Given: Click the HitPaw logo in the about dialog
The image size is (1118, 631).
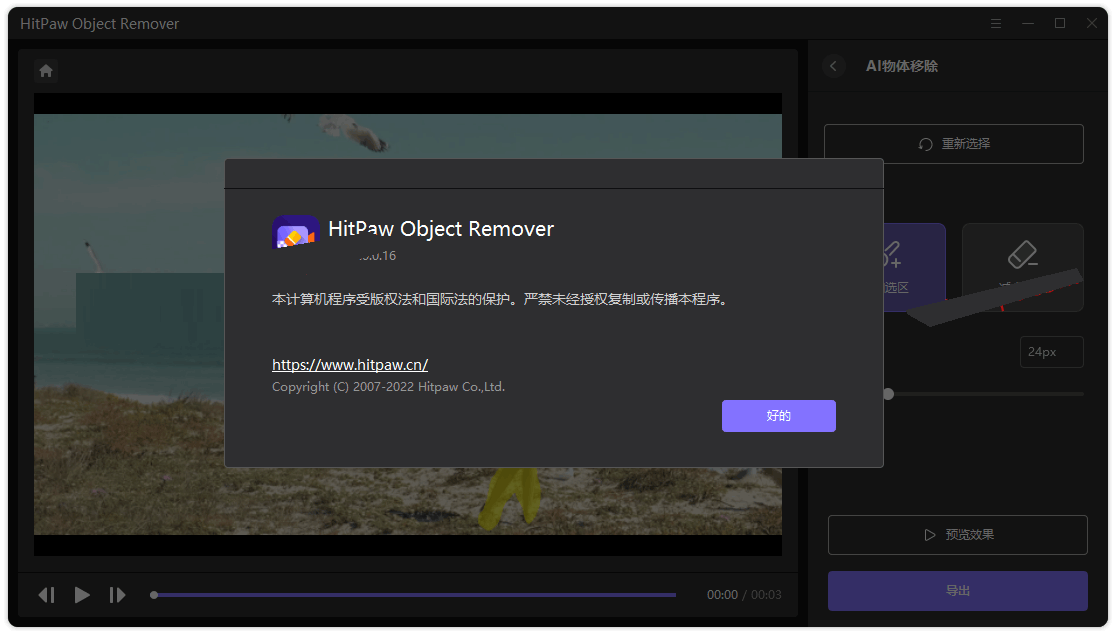Looking at the screenshot, I should pos(294,231).
